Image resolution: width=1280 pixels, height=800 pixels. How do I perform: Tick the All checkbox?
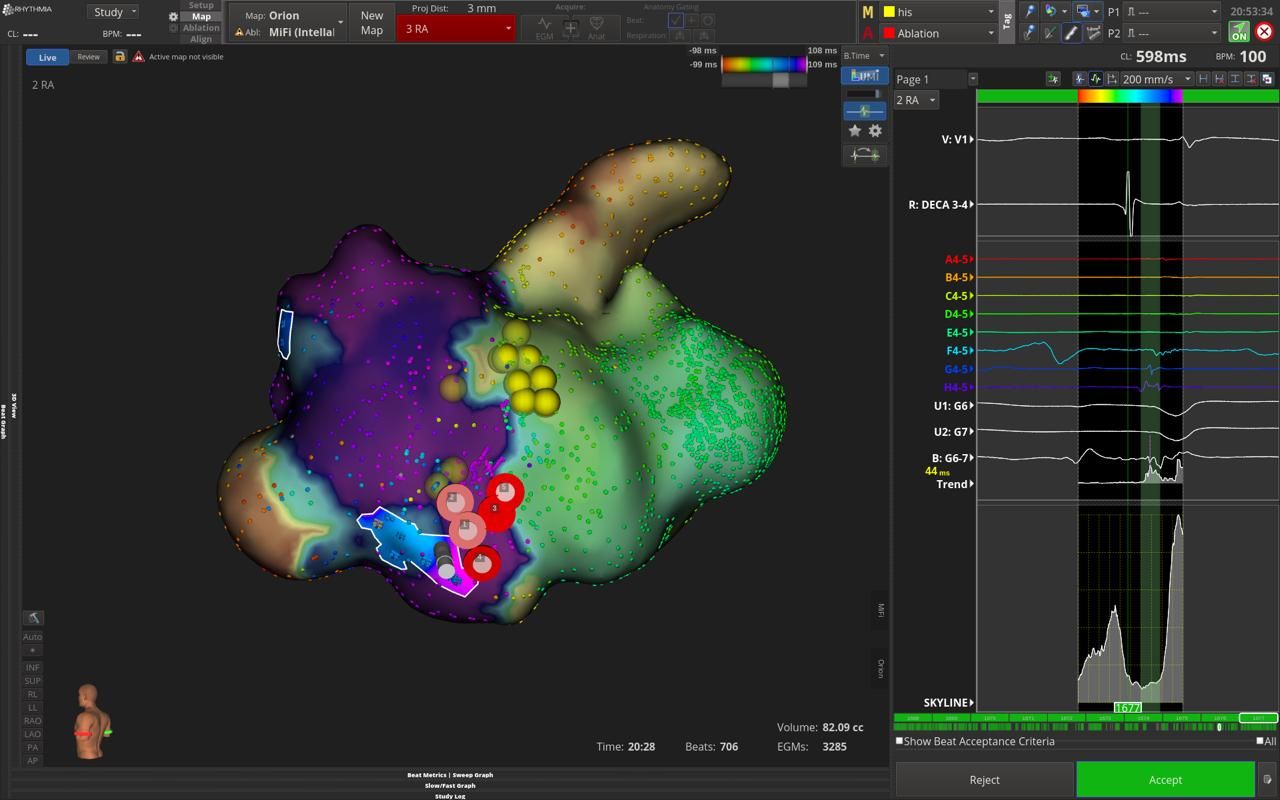pos(1259,741)
